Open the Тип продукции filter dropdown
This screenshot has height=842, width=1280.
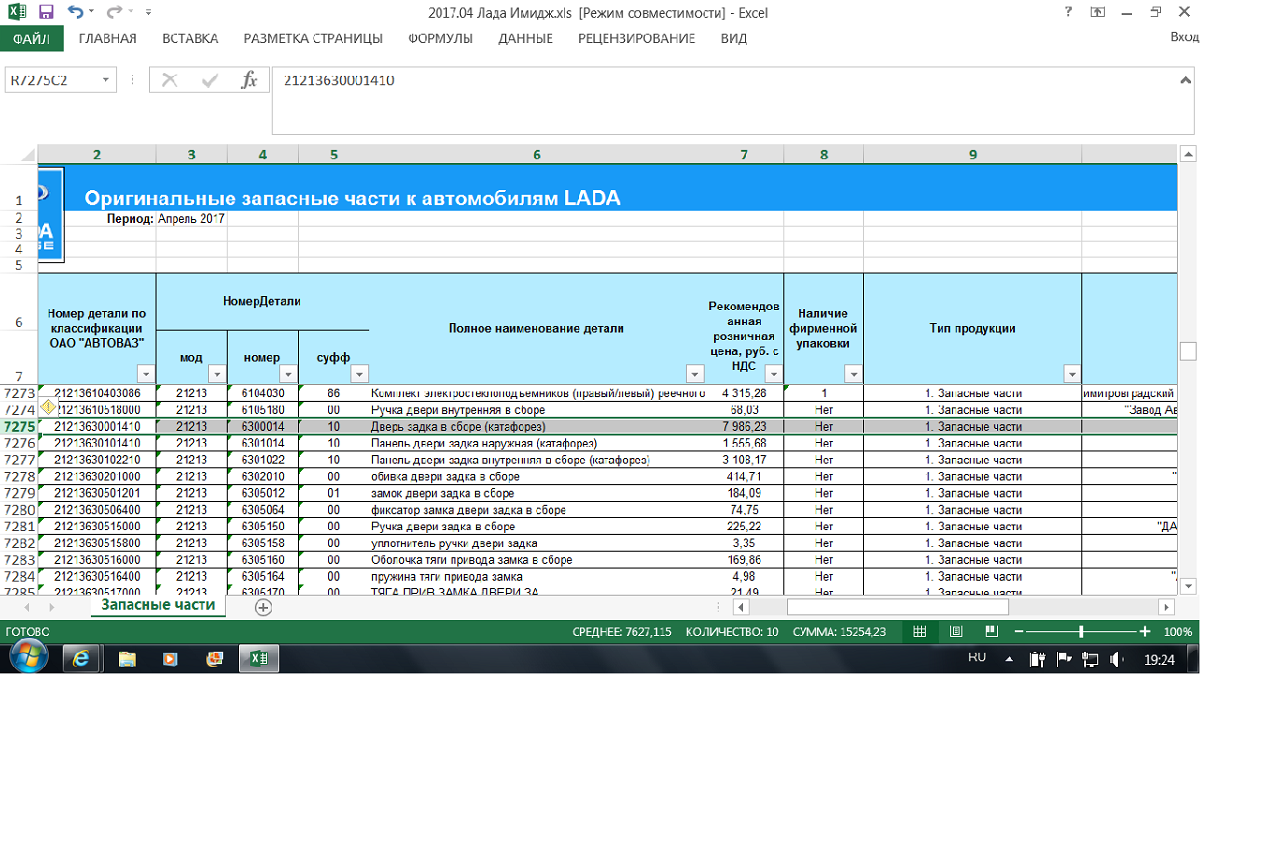pos(1072,374)
